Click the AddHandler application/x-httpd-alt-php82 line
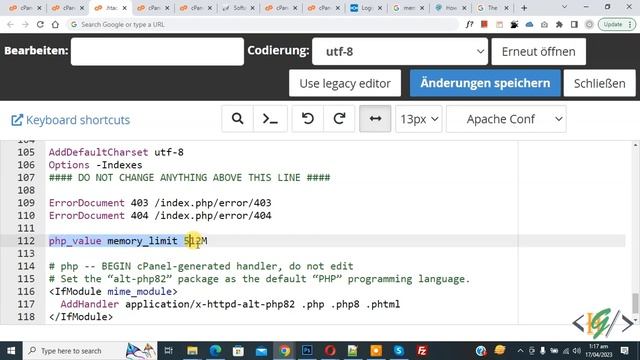Image resolution: width=640 pixels, height=360 pixels. [230, 304]
